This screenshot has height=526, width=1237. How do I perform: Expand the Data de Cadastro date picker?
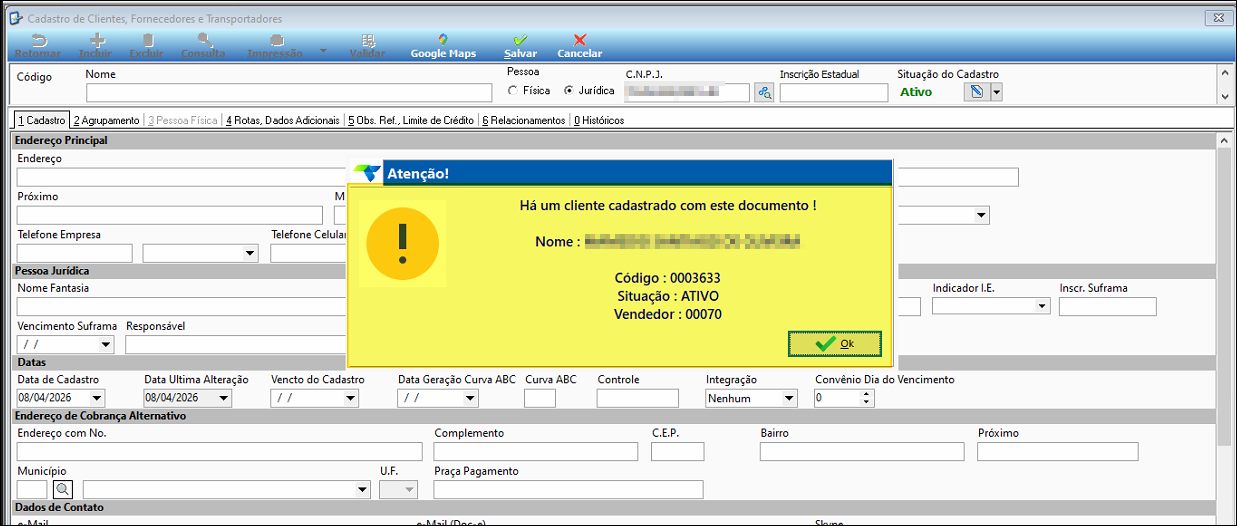(x=97, y=398)
